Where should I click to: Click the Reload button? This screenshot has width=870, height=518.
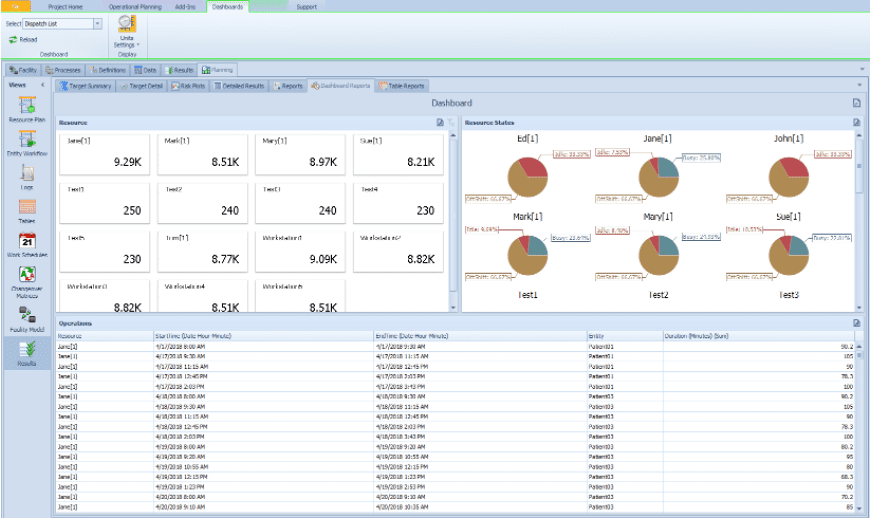point(23,39)
